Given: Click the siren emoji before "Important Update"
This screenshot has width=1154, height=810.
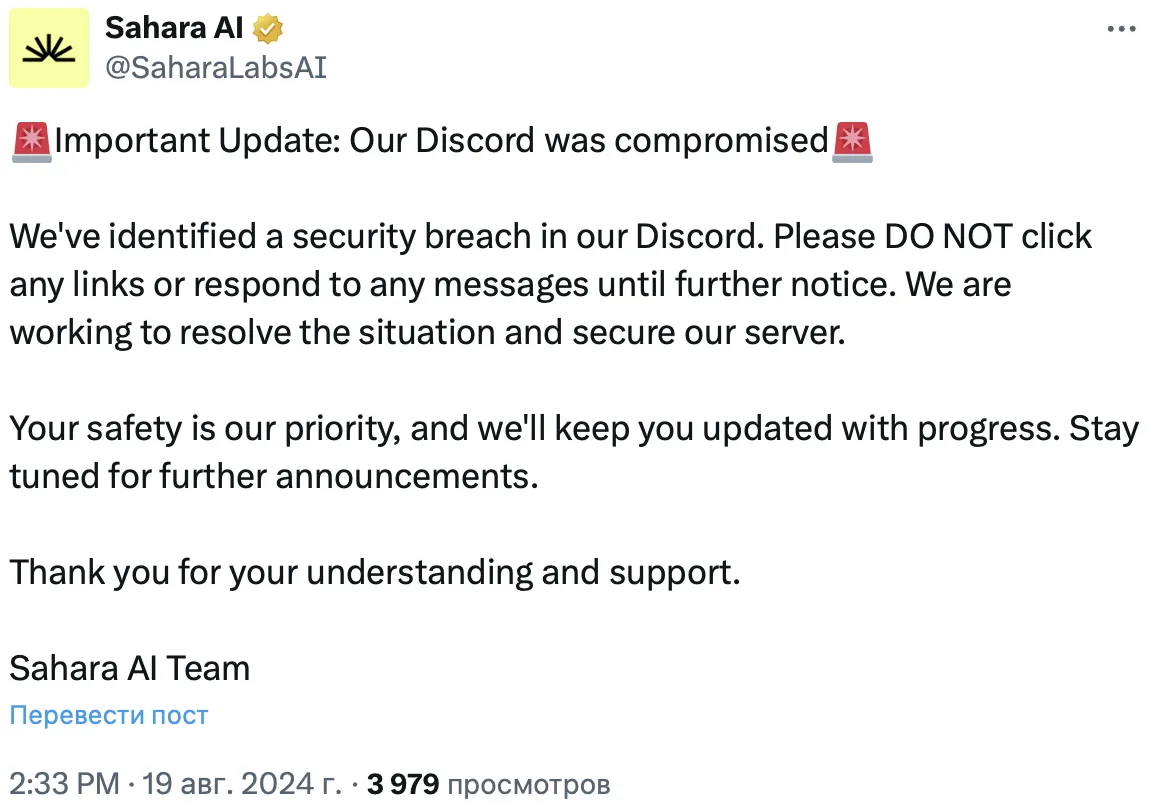Looking at the screenshot, I should click(x=32, y=141).
